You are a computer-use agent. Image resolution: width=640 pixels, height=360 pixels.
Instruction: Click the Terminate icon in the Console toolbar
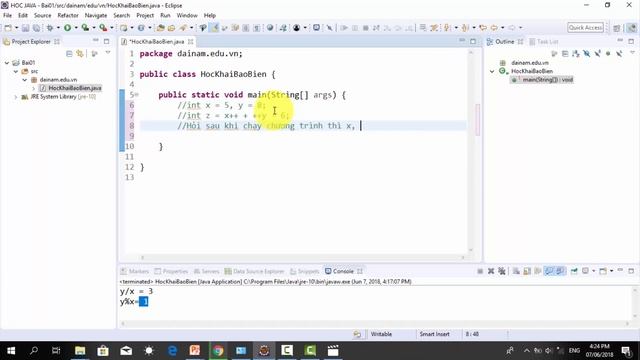480,271
